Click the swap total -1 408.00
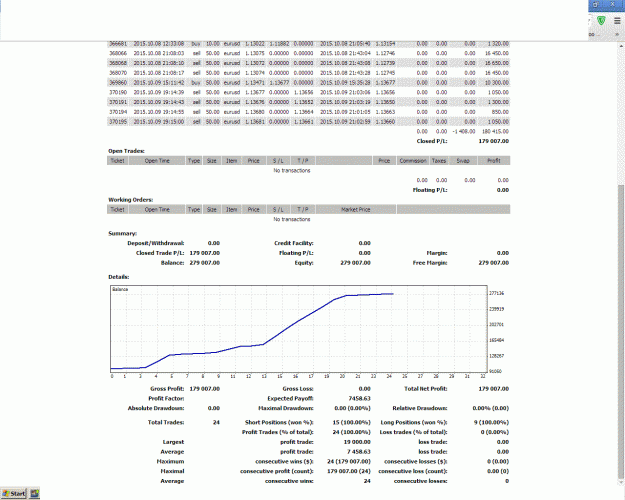The width and height of the screenshot is (625, 500). pyautogui.click(x=464, y=132)
